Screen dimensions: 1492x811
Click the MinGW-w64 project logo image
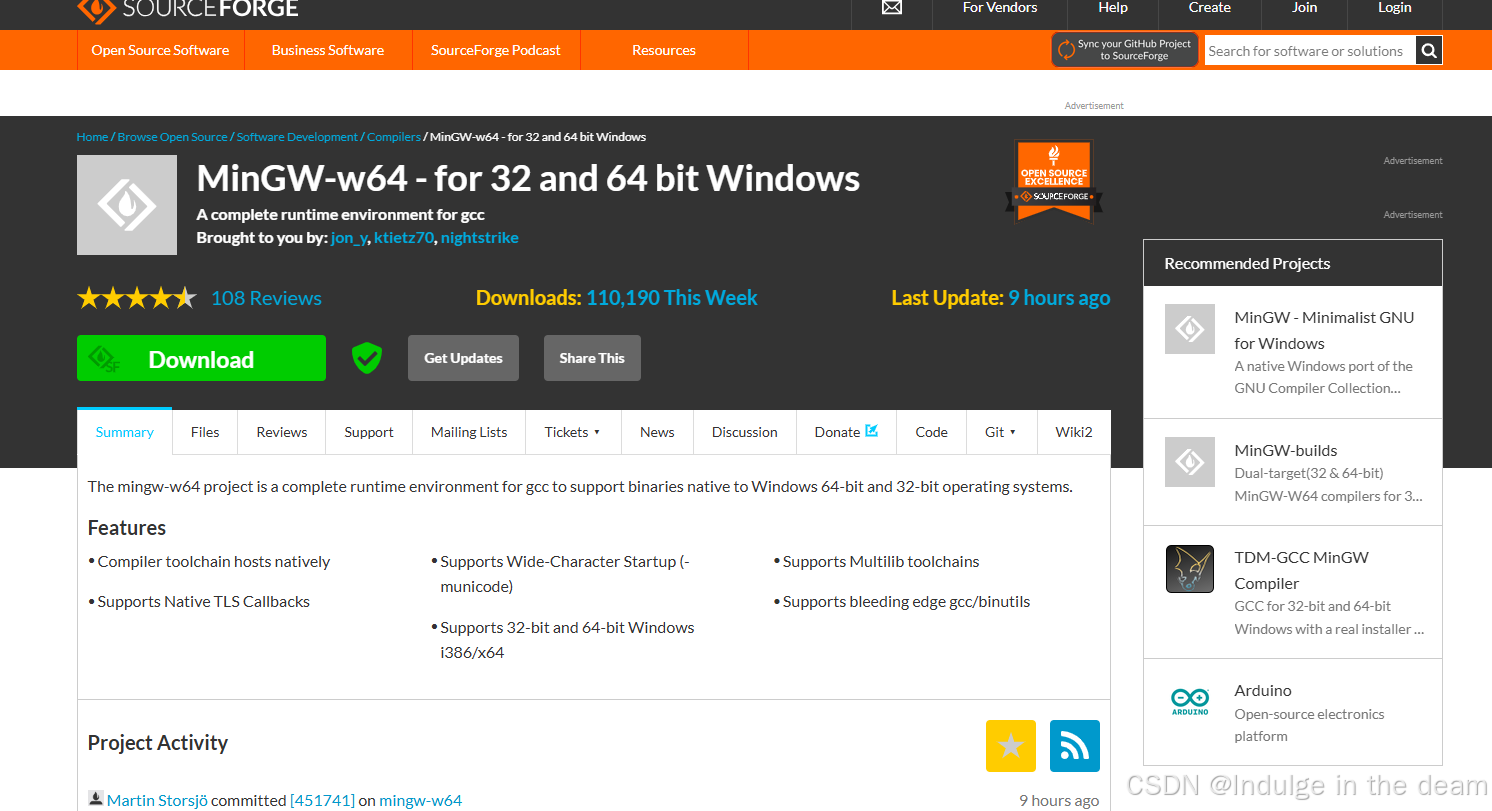tap(127, 205)
